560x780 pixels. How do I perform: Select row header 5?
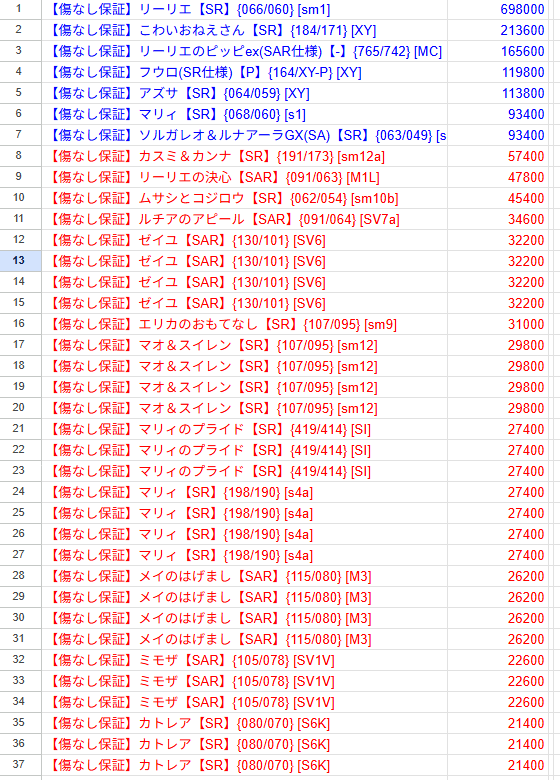pos(20,93)
